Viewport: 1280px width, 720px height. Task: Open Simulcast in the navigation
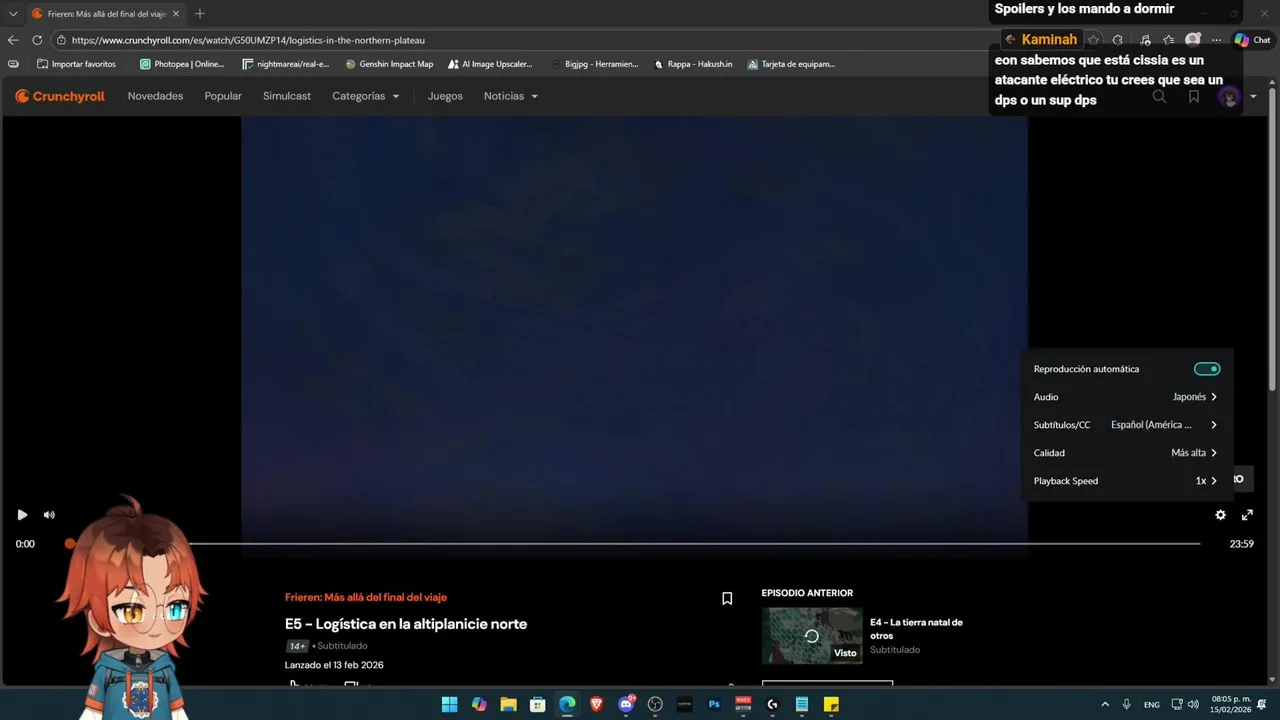tap(287, 96)
